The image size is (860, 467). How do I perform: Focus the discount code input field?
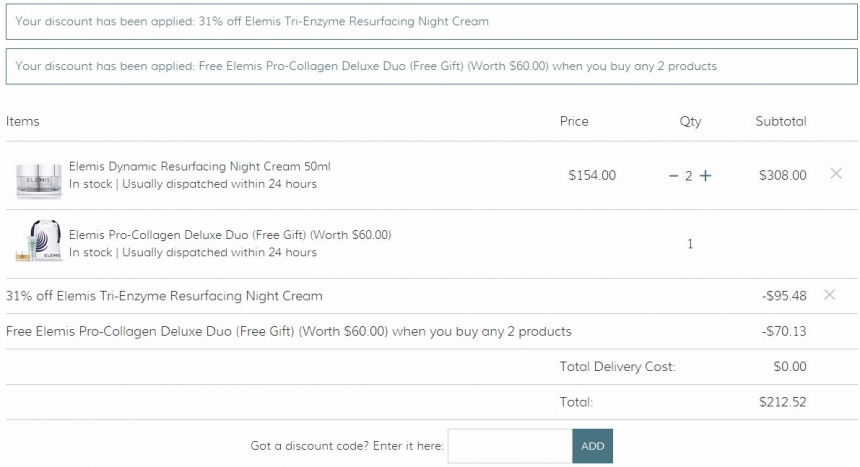coord(510,446)
